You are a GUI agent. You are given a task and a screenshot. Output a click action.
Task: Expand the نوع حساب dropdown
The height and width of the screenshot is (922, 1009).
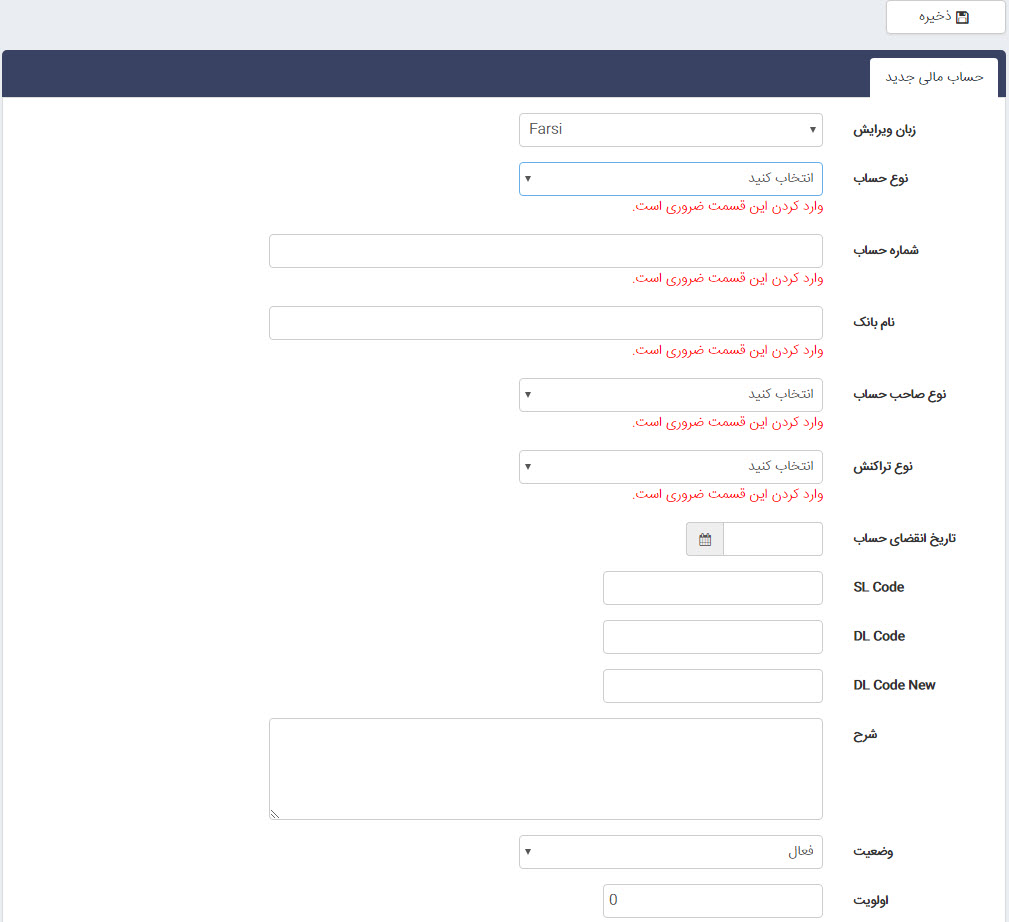pos(670,178)
